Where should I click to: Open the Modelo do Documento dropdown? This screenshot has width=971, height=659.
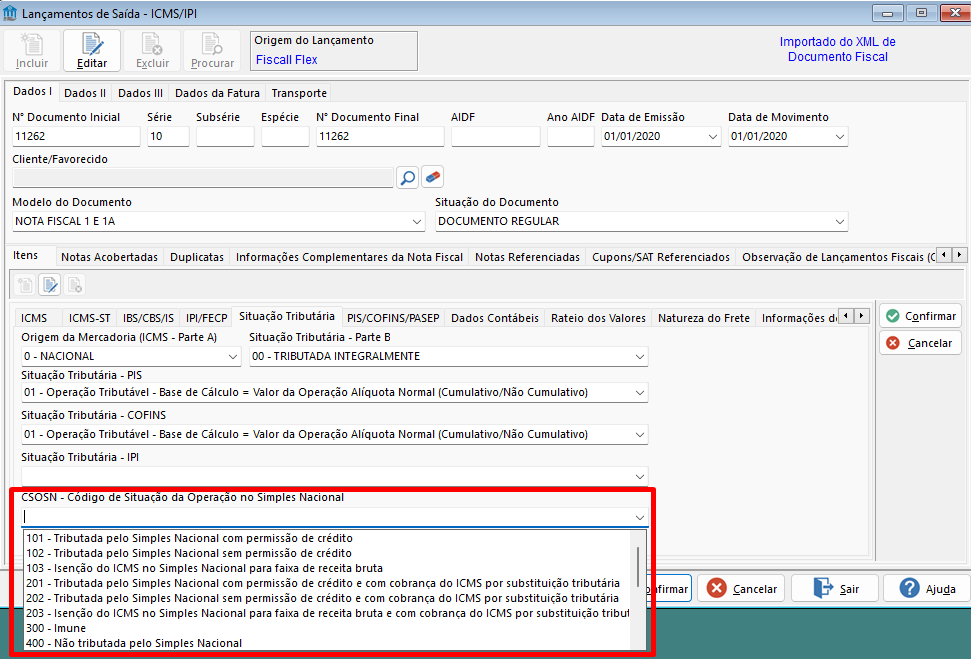click(417, 222)
